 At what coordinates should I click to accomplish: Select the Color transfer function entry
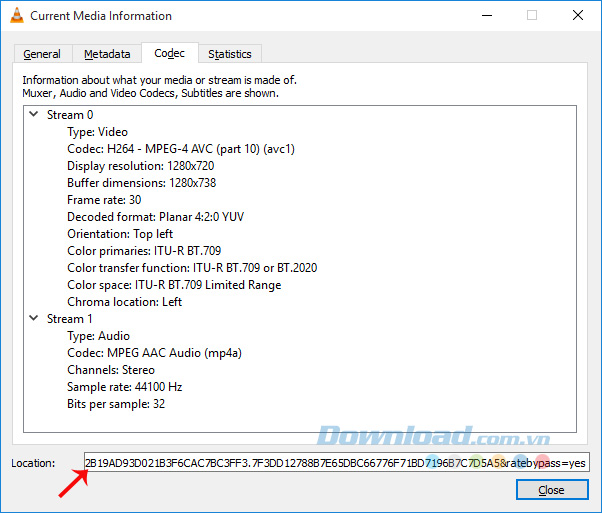point(192,268)
